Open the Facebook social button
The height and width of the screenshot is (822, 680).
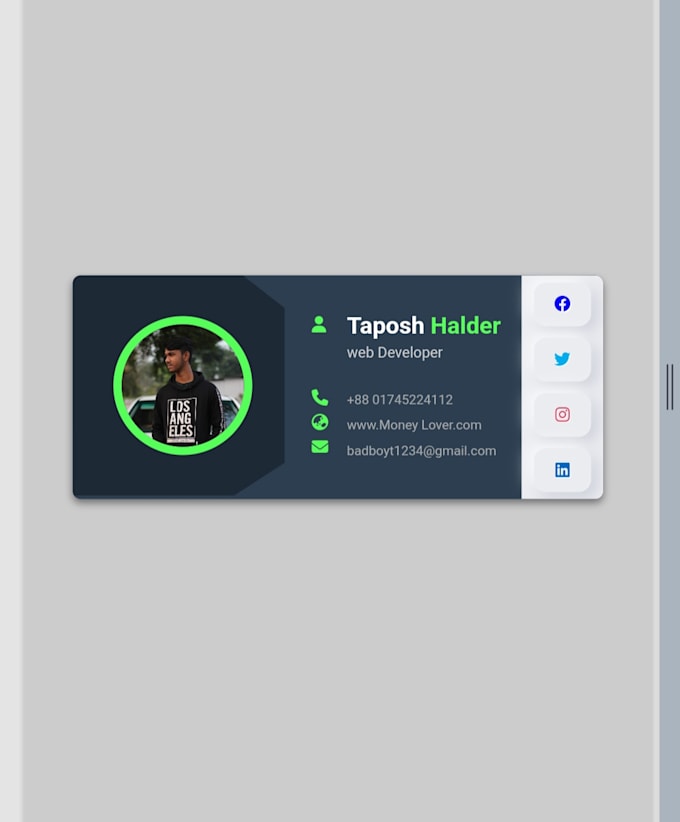562,304
